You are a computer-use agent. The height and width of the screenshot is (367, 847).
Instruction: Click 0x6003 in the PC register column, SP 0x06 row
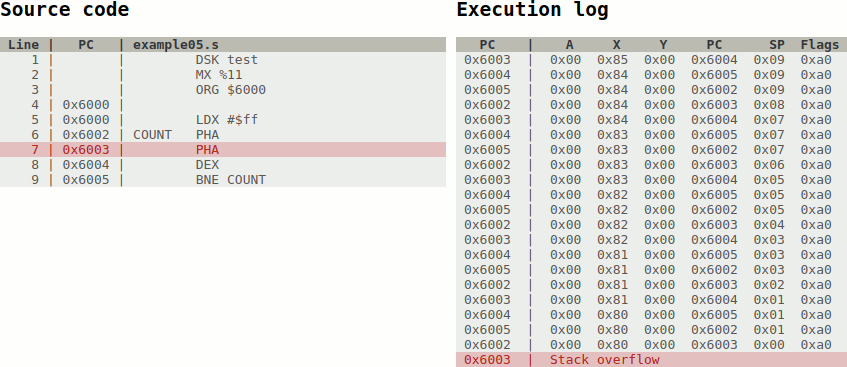[714, 165]
